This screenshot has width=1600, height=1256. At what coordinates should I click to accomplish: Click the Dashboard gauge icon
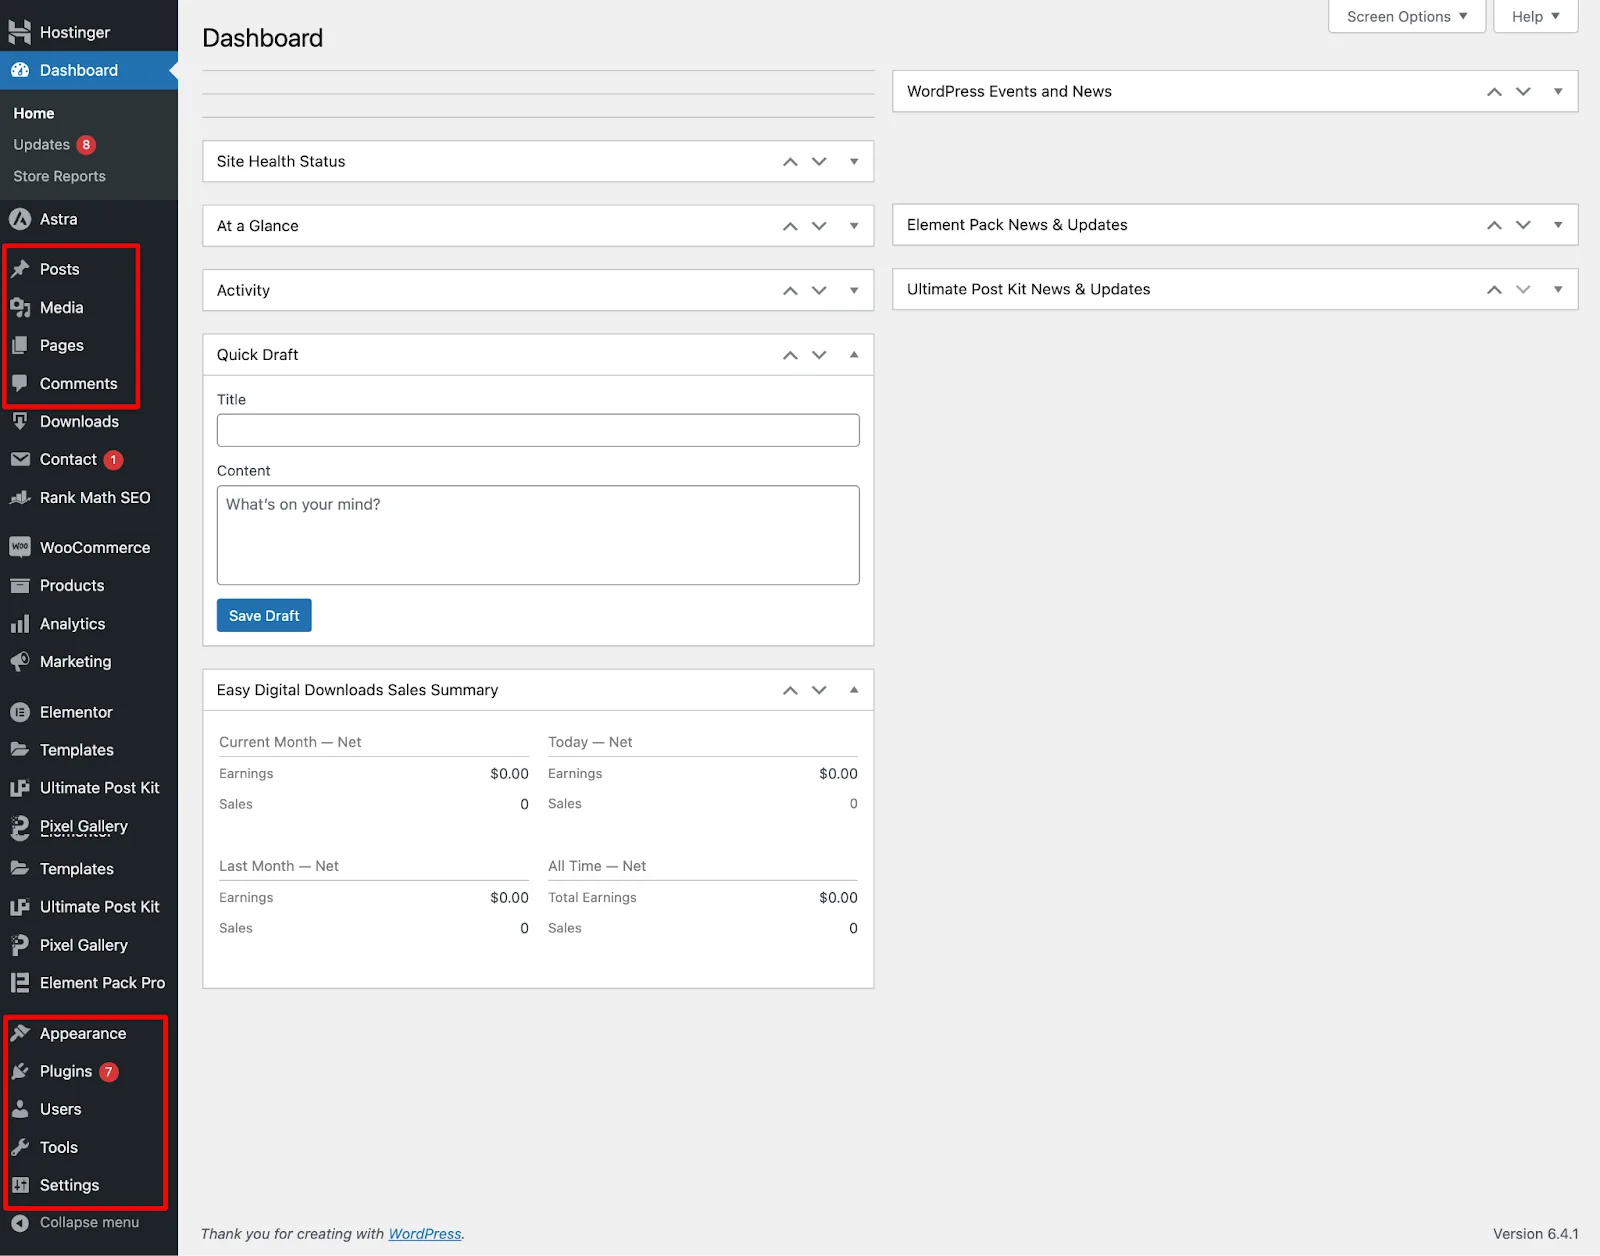coord(20,70)
